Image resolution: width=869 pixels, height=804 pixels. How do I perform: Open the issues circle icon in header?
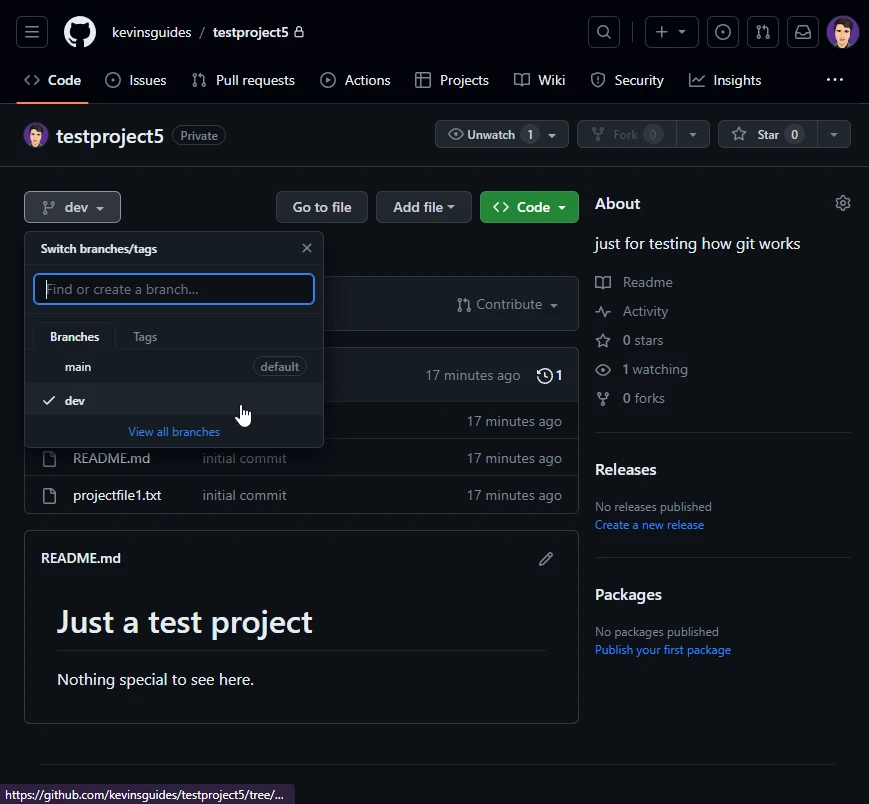click(723, 32)
